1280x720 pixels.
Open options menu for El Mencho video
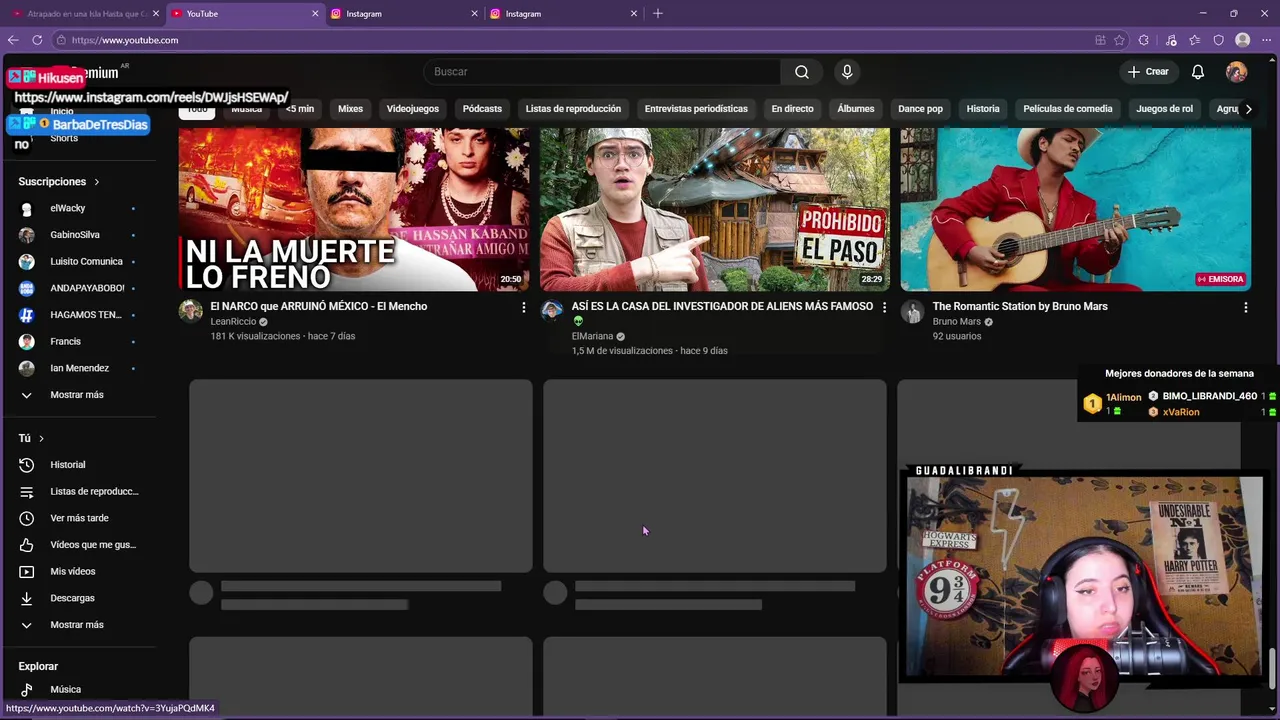point(523,308)
